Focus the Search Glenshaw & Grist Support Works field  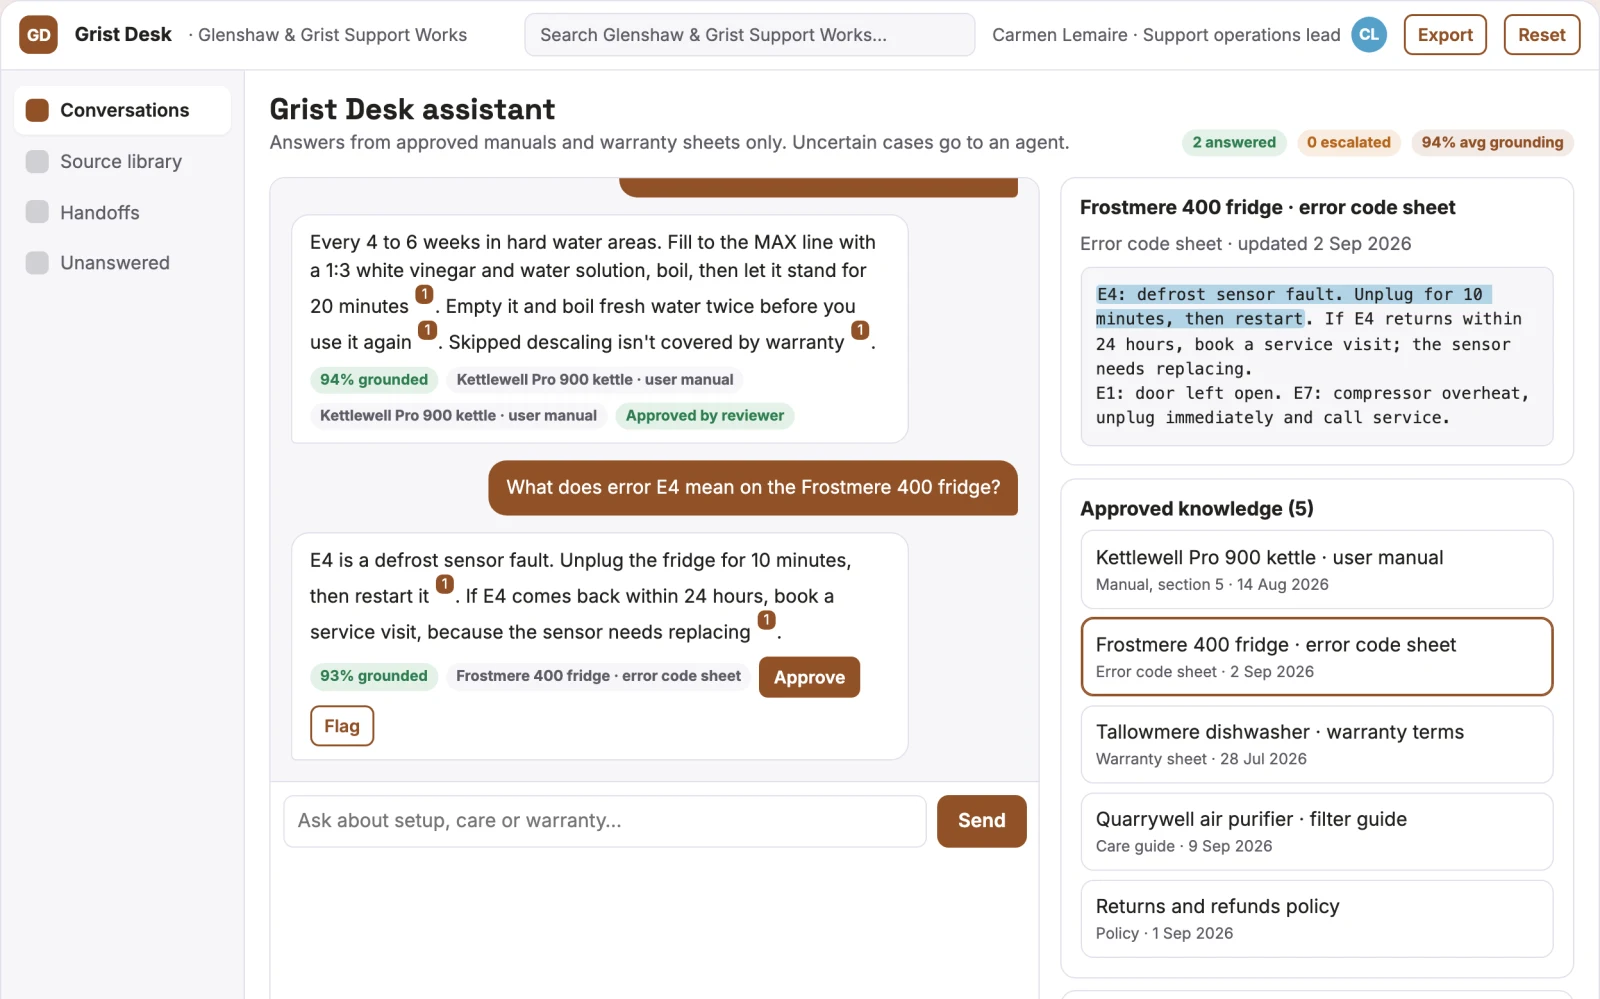[749, 35]
